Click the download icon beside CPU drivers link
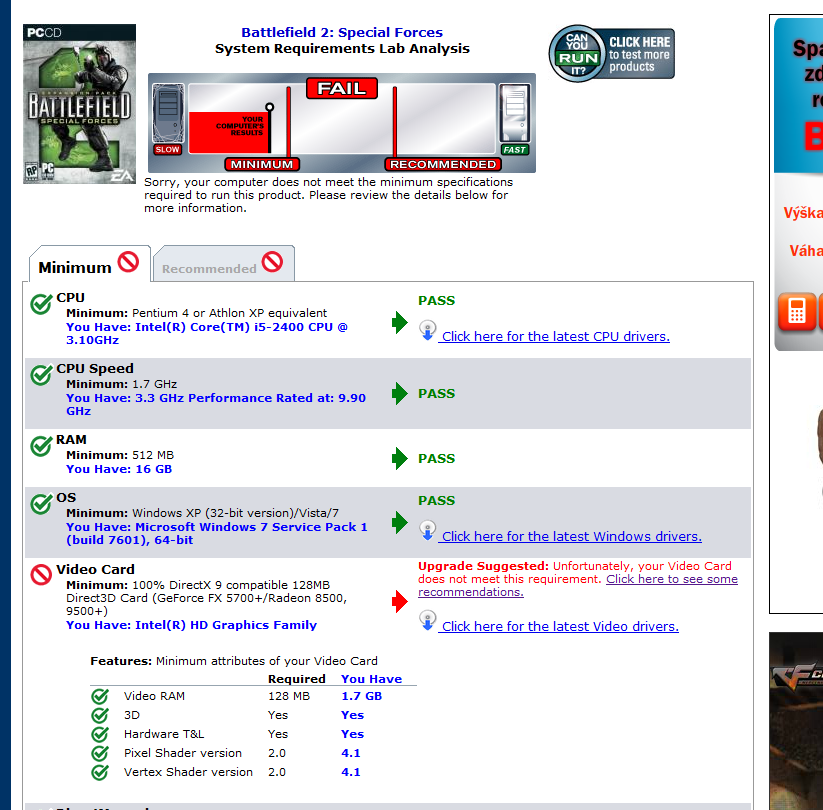 pos(428,331)
